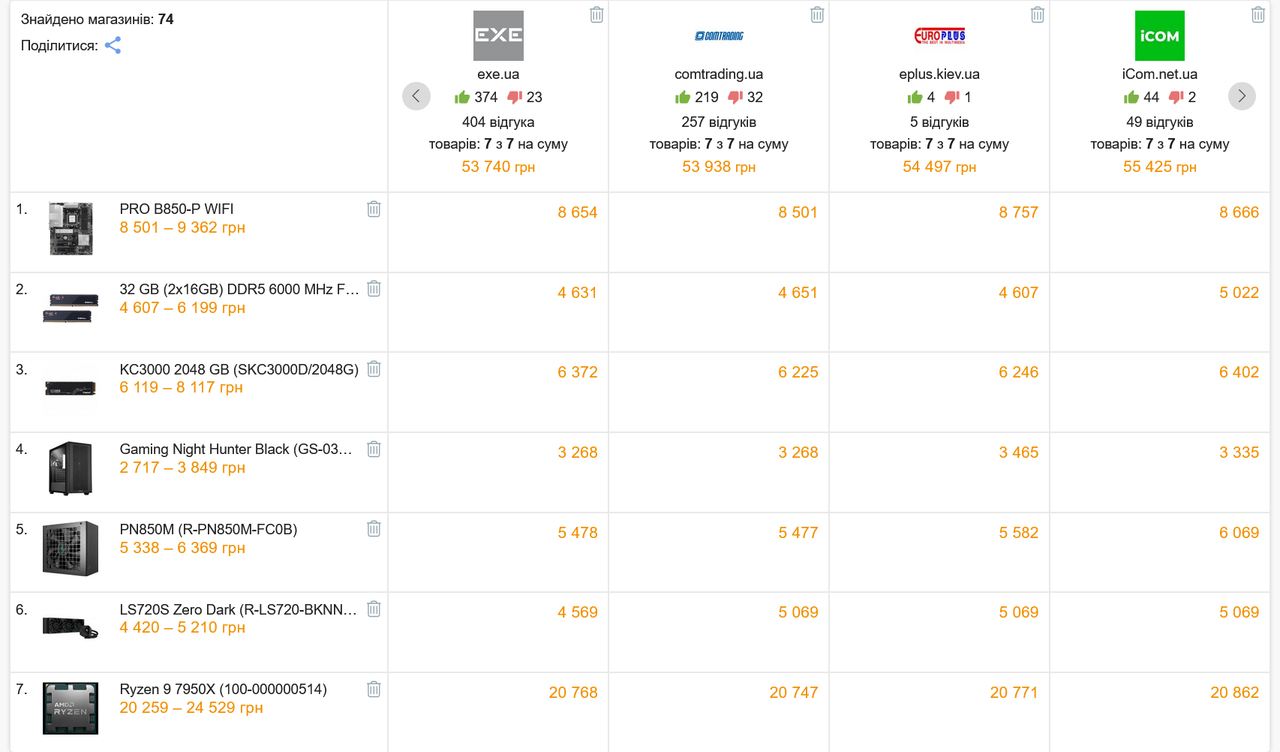
Task: Open comtrading.ua 257 відгуків reviews
Action: (x=719, y=122)
